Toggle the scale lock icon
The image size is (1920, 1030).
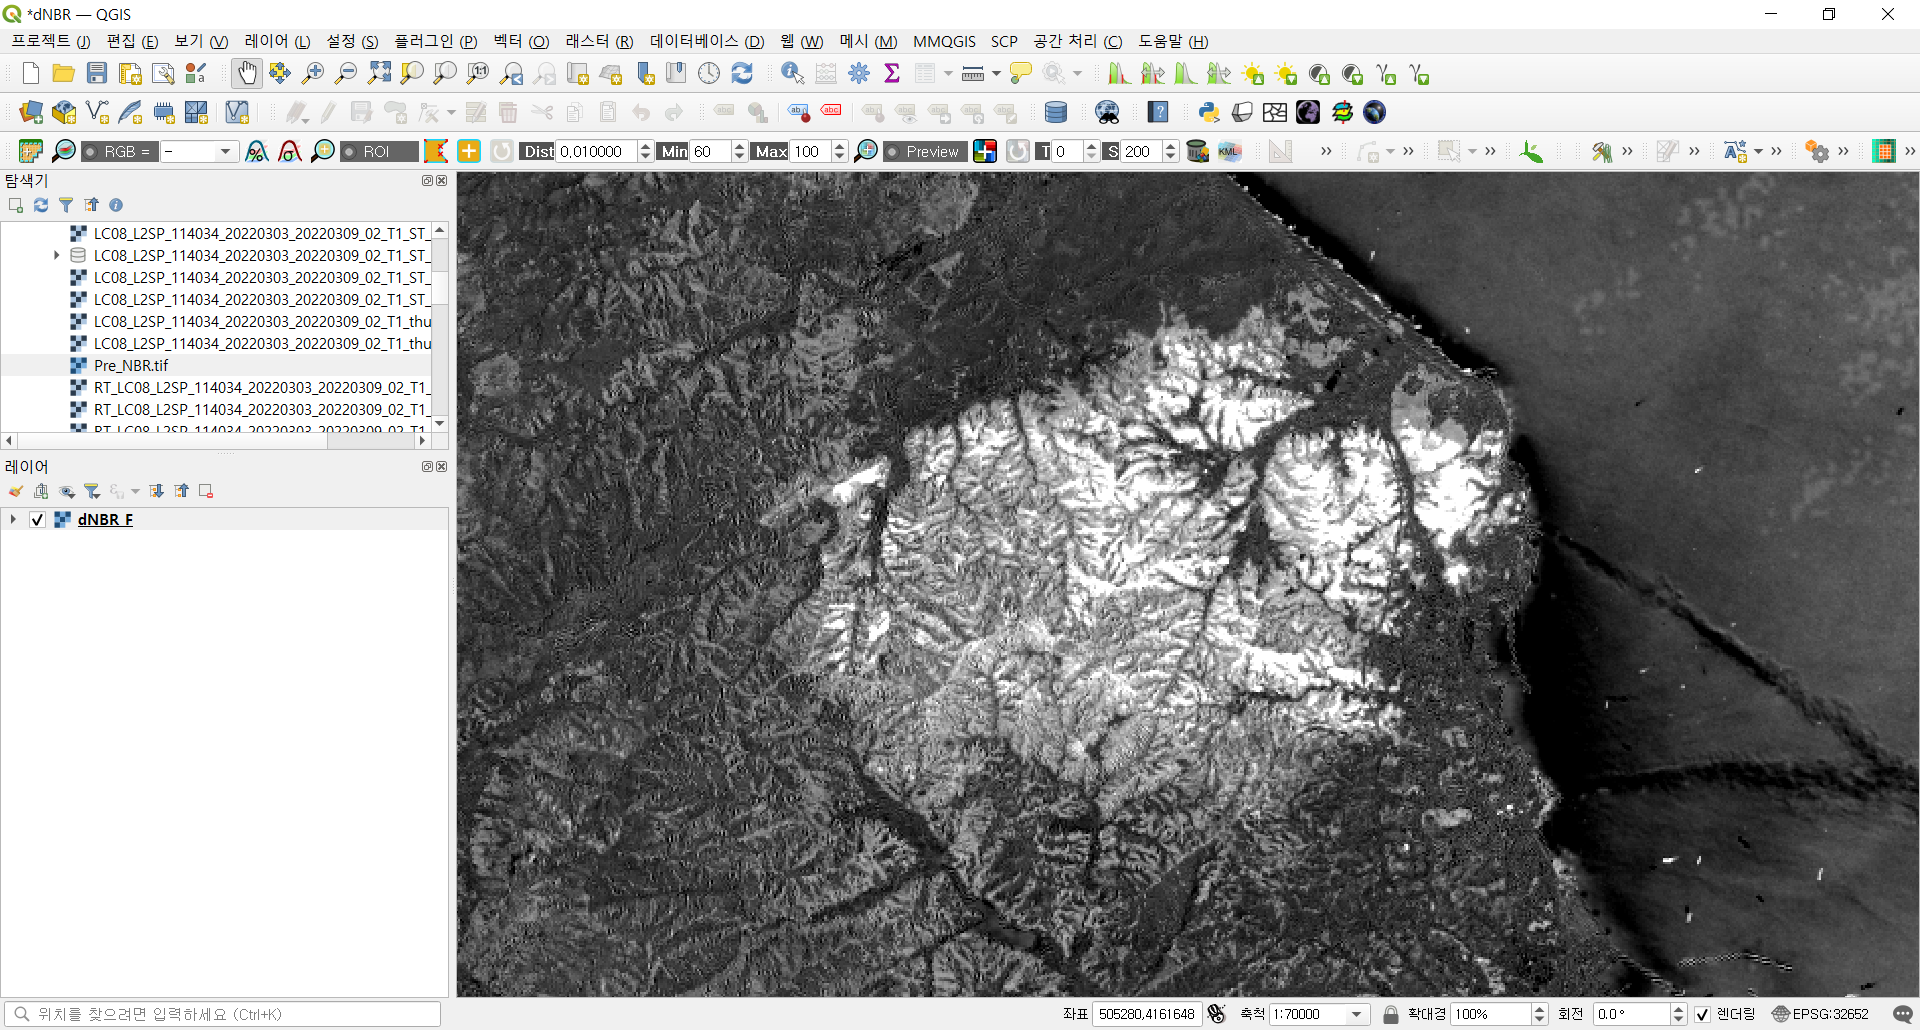(1390, 1014)
